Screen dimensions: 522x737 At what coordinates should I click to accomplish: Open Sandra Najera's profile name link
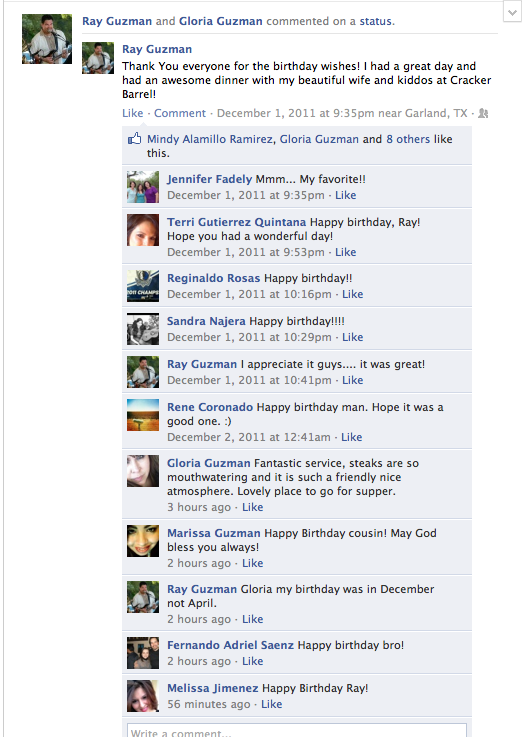pyautogui.click(x=206, y=321)
